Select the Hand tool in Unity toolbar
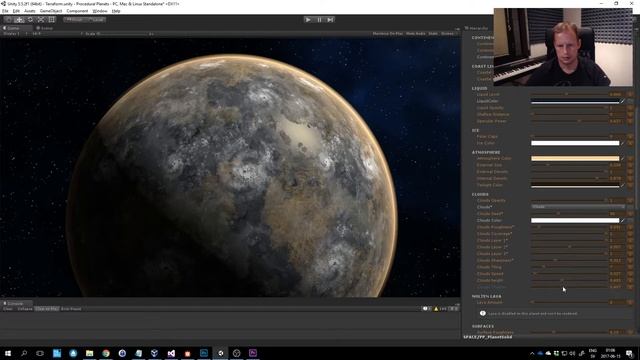This screenshot has width=640, height=360. (x=9, y=20)
